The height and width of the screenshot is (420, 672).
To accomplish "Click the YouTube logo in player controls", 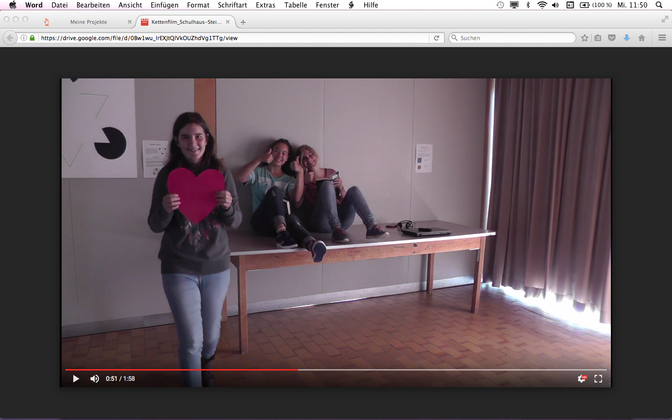I will click(x=581, y=379).
